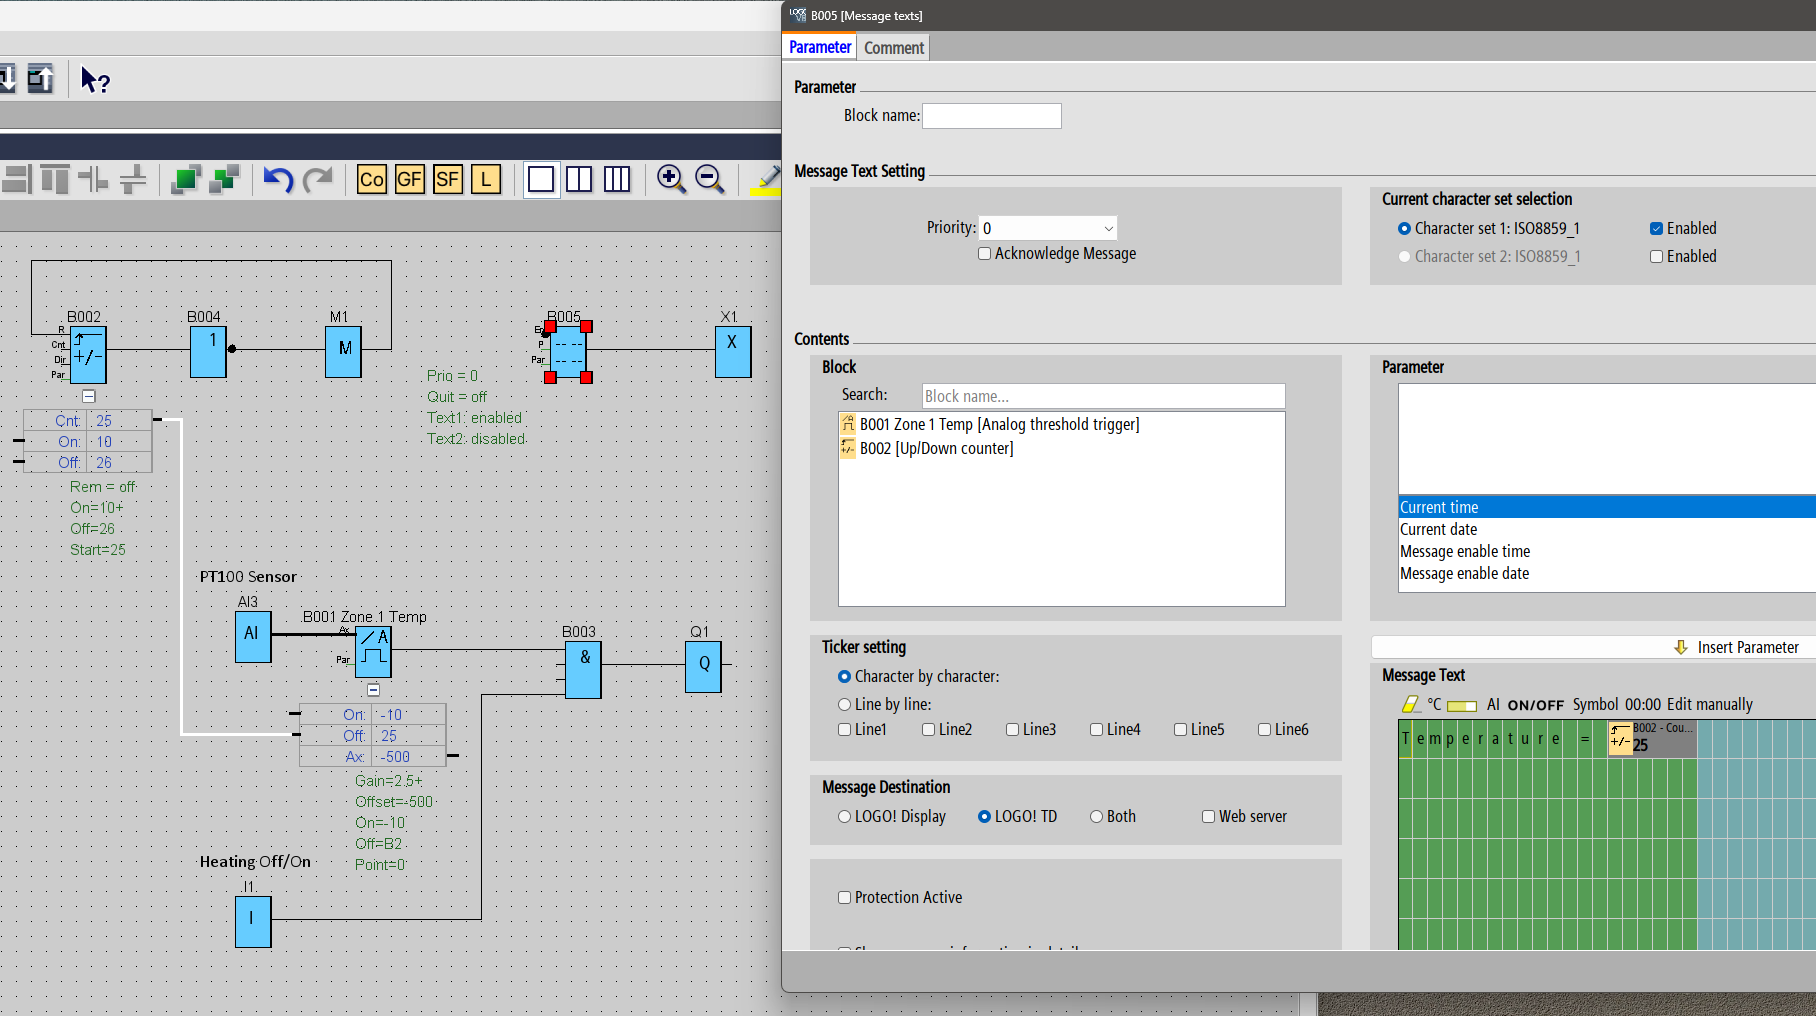Open the Constants (Co) toolbox

(371, 179)
